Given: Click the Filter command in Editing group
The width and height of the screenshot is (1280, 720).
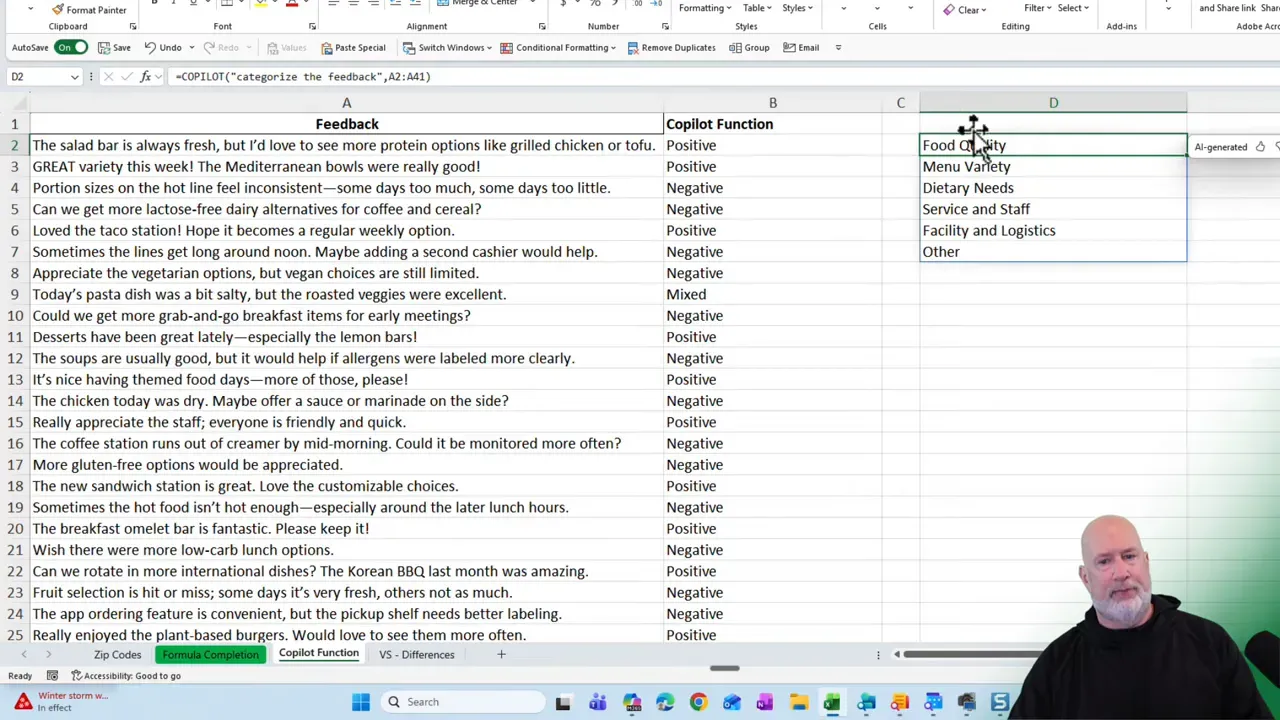Looking at the screenshot, I should pyautogui.click(x=1034, y=8).
